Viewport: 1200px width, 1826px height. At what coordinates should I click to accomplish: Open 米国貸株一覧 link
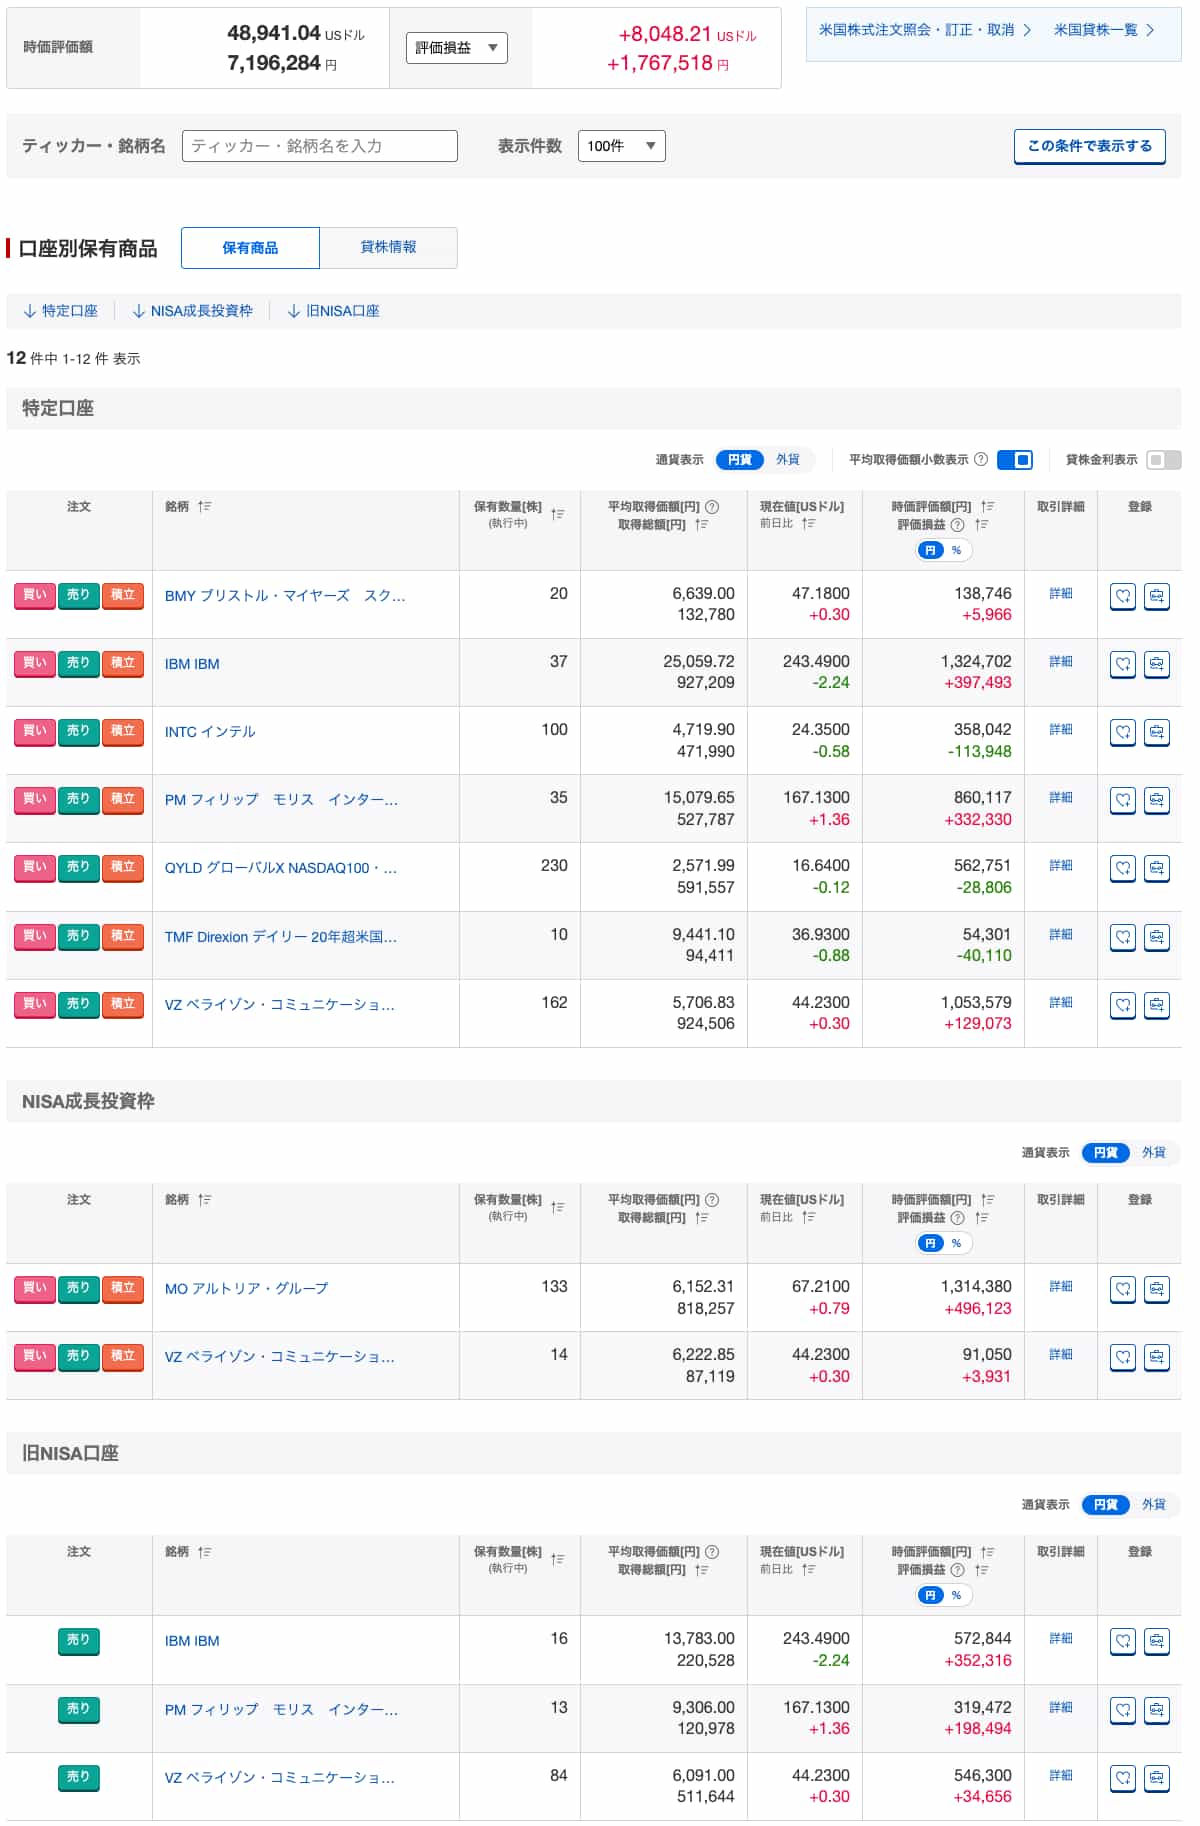pyautogui.click(x=1104, y=30)
